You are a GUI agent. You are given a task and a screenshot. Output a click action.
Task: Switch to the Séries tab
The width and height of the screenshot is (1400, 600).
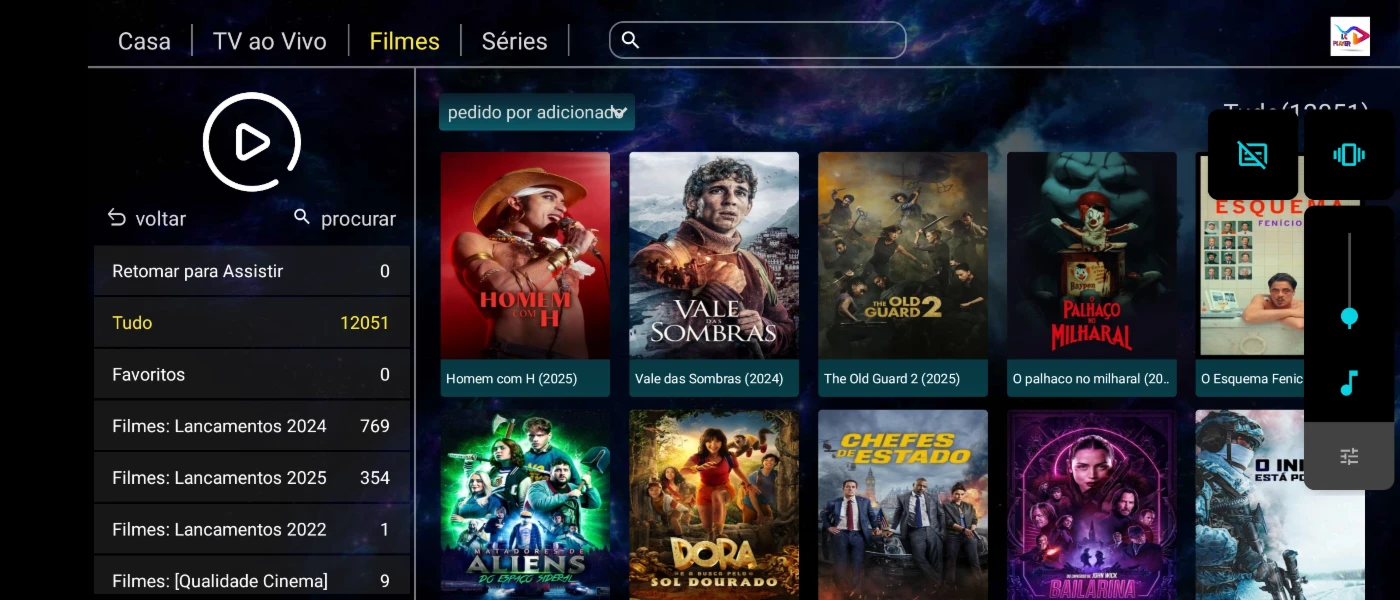click(514, 41)
